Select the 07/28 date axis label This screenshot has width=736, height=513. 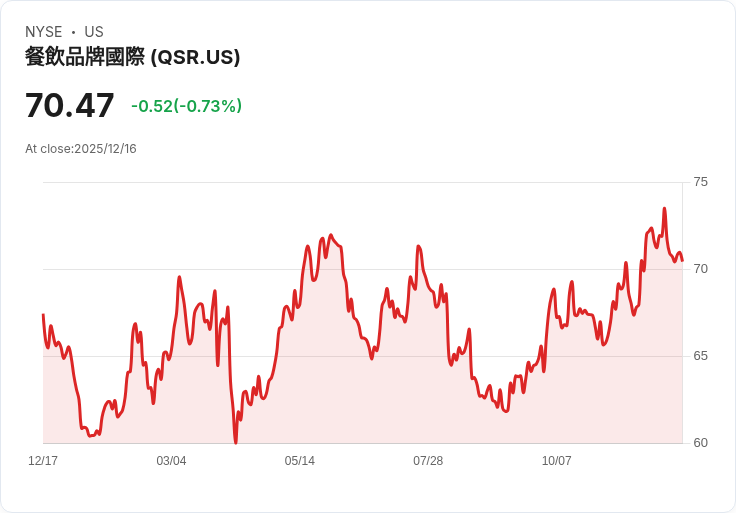tap(428, 461)
